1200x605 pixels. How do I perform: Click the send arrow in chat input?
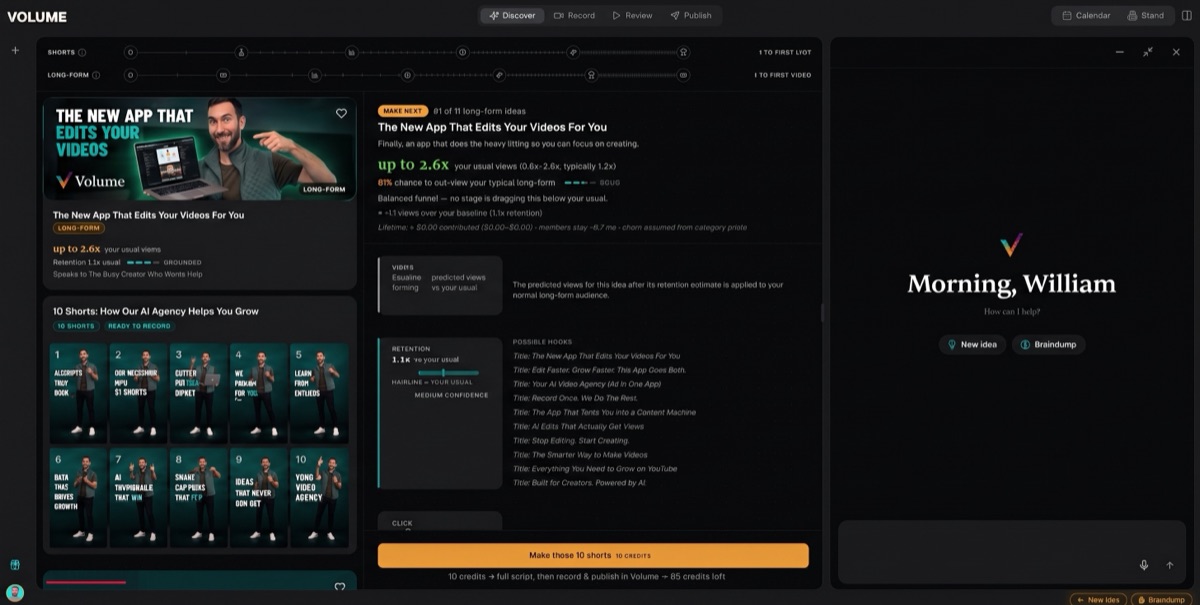pyautogui.click(x=1170, y=565)
